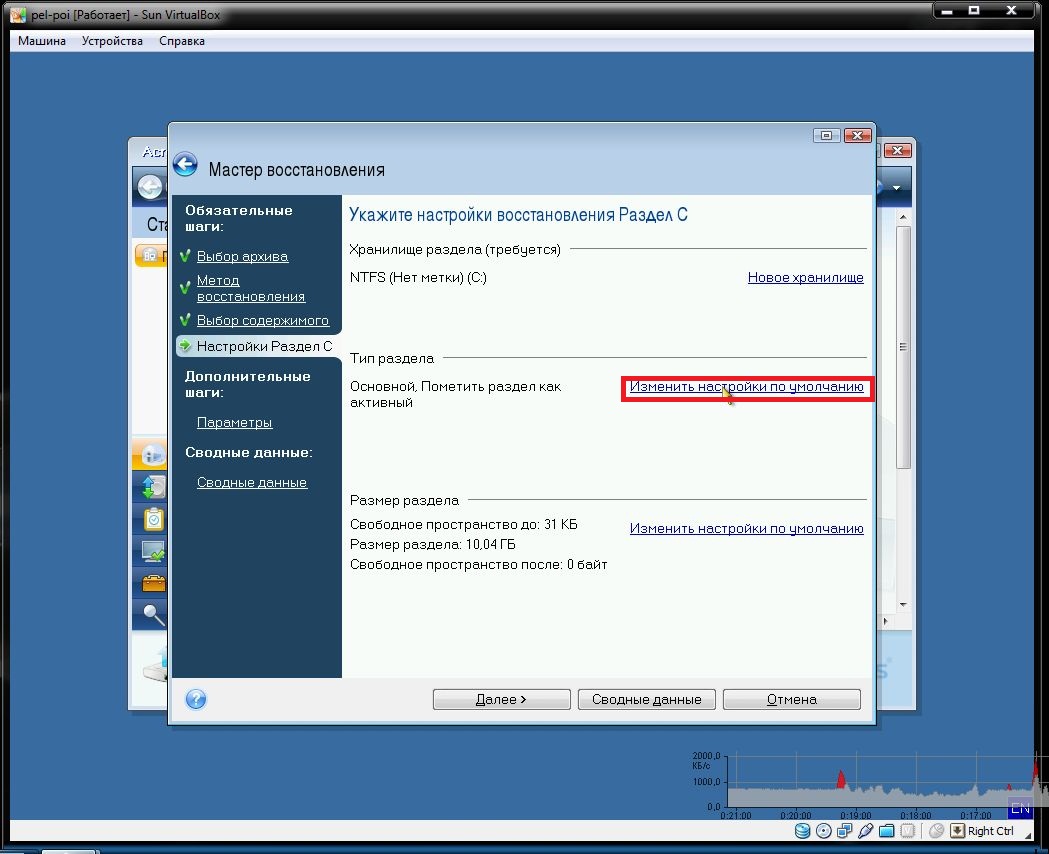The image size is (1049, 854).
Task: Click the virtualization chip icon in status bar
Action: click(907, 831)
